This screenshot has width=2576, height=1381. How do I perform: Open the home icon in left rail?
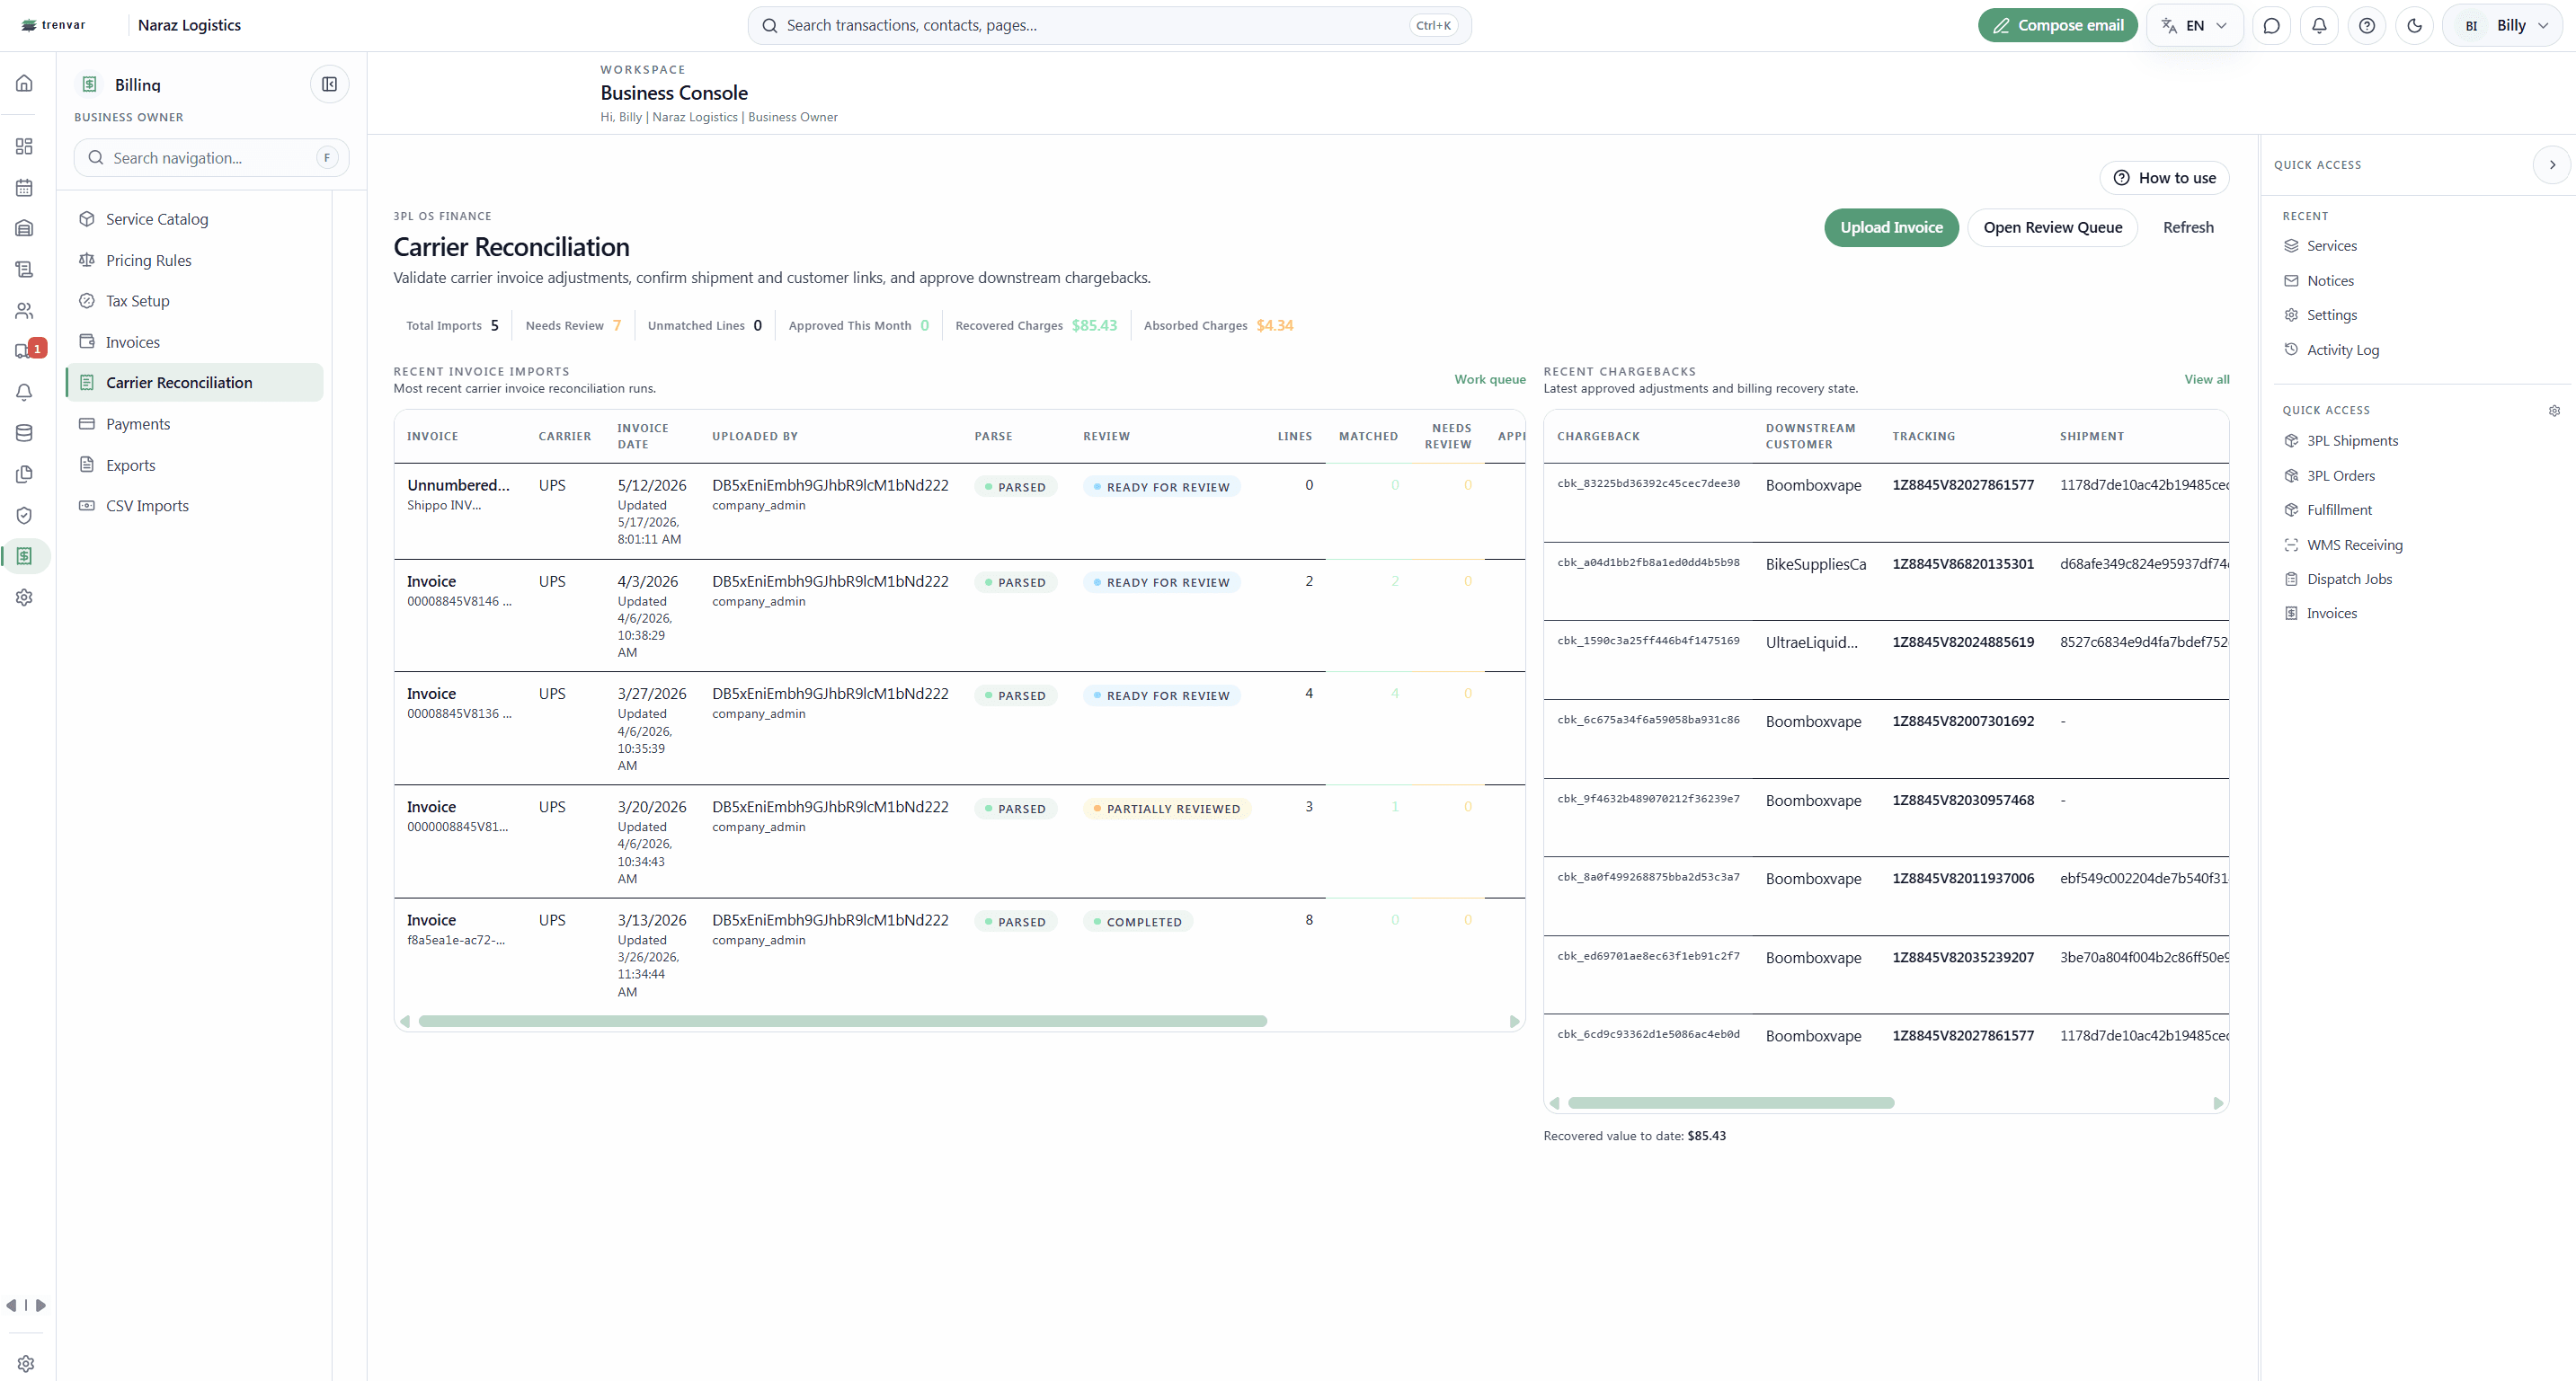pos(24,83)
